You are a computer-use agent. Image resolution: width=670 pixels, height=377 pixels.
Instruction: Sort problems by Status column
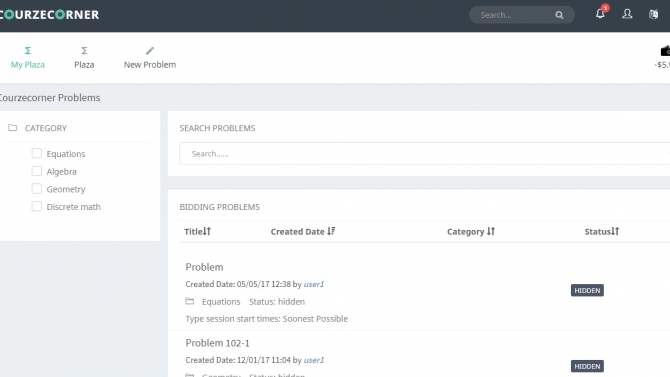point(601,231)
